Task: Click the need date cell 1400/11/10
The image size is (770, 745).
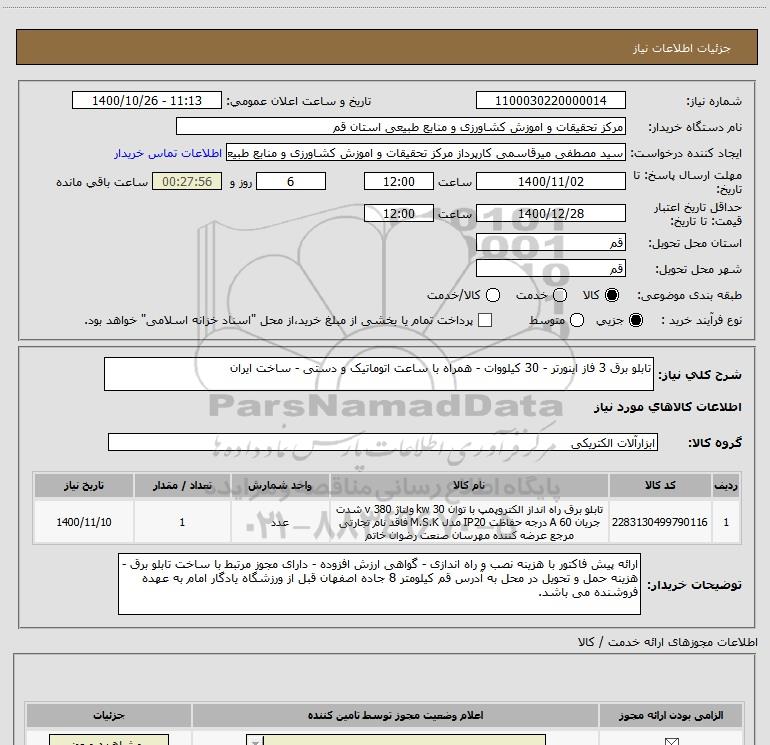Action: pyautogui.click(x=83, y=522)
